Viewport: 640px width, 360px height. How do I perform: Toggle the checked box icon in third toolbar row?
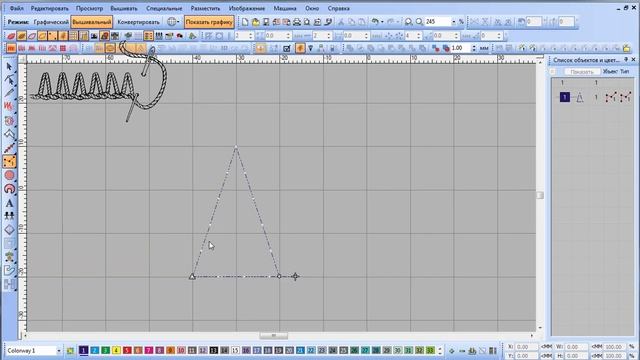point(287,48)
